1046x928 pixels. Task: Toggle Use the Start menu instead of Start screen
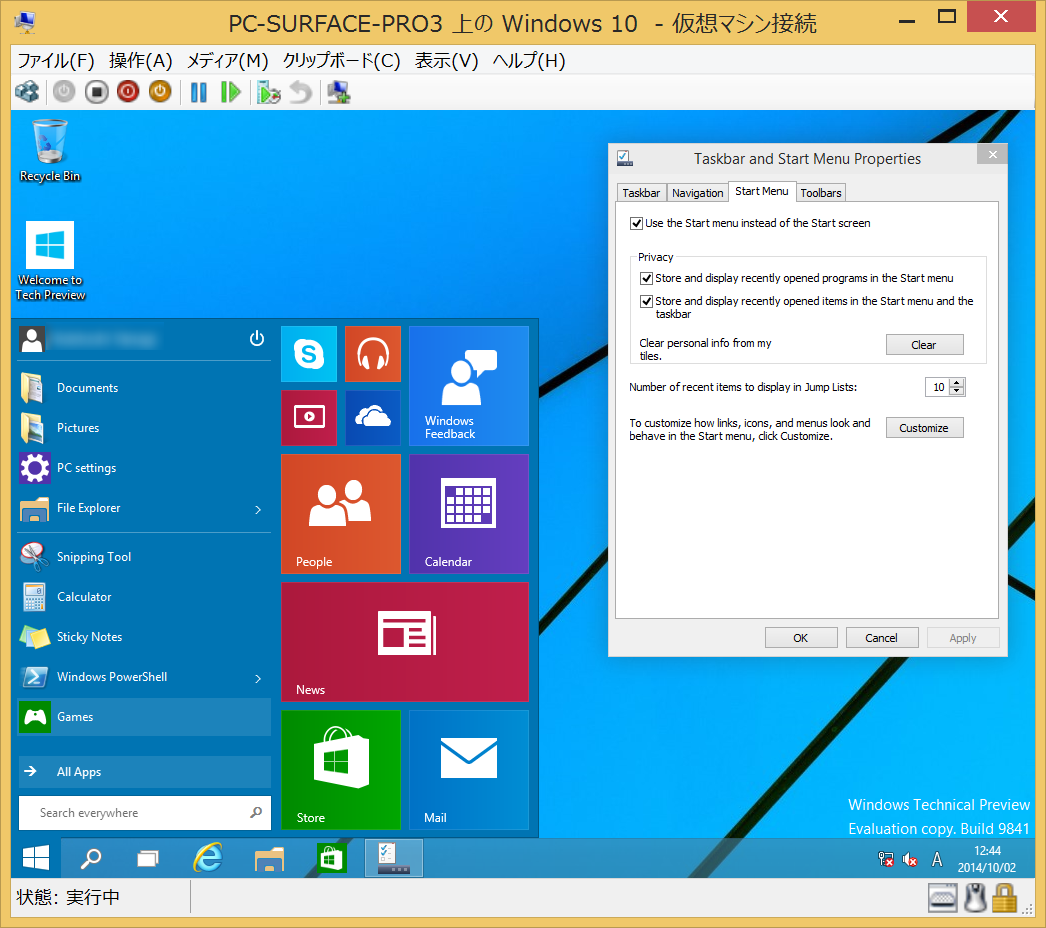click(636, 223)
